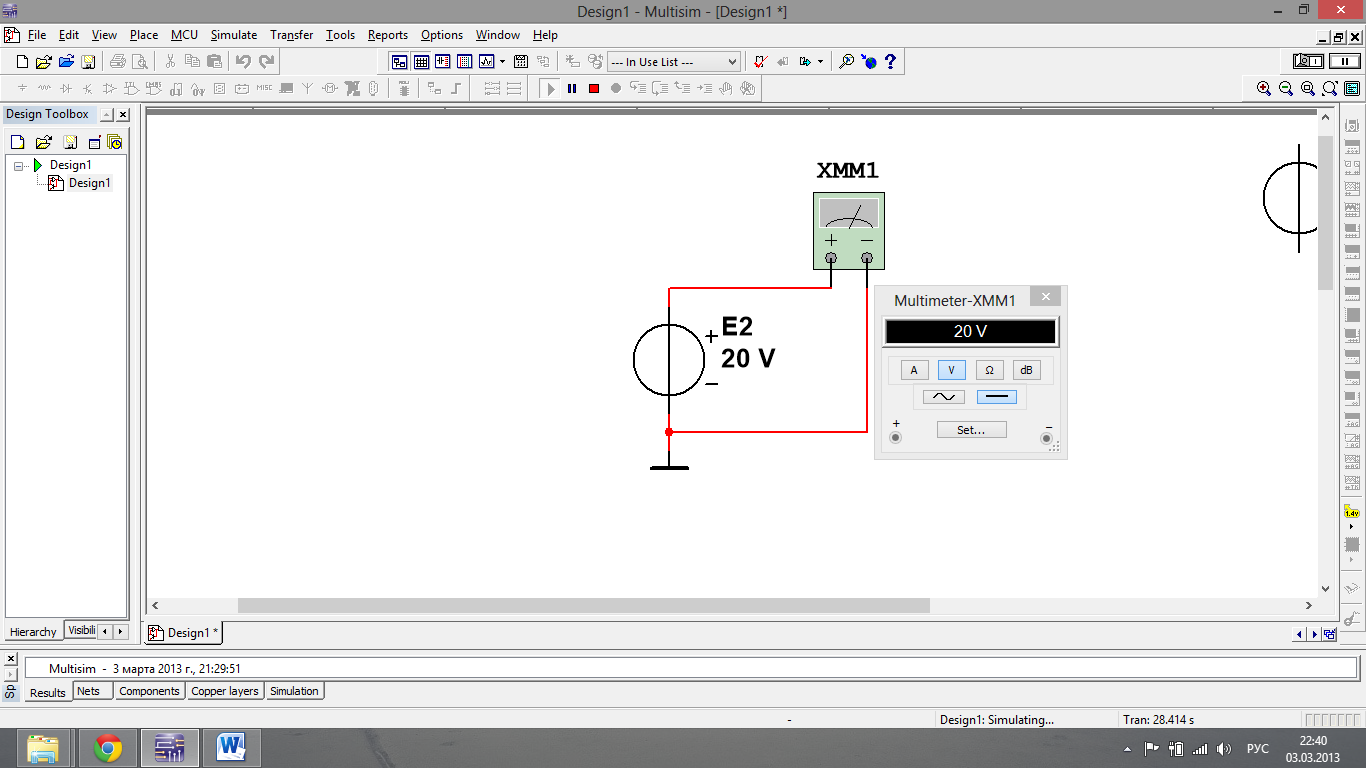Image resolution: width=1366 pixels, height=768 pixels.
Task: Show the Spreadsheet view icon
Action: pyautogui.click(x=421, y=62)
